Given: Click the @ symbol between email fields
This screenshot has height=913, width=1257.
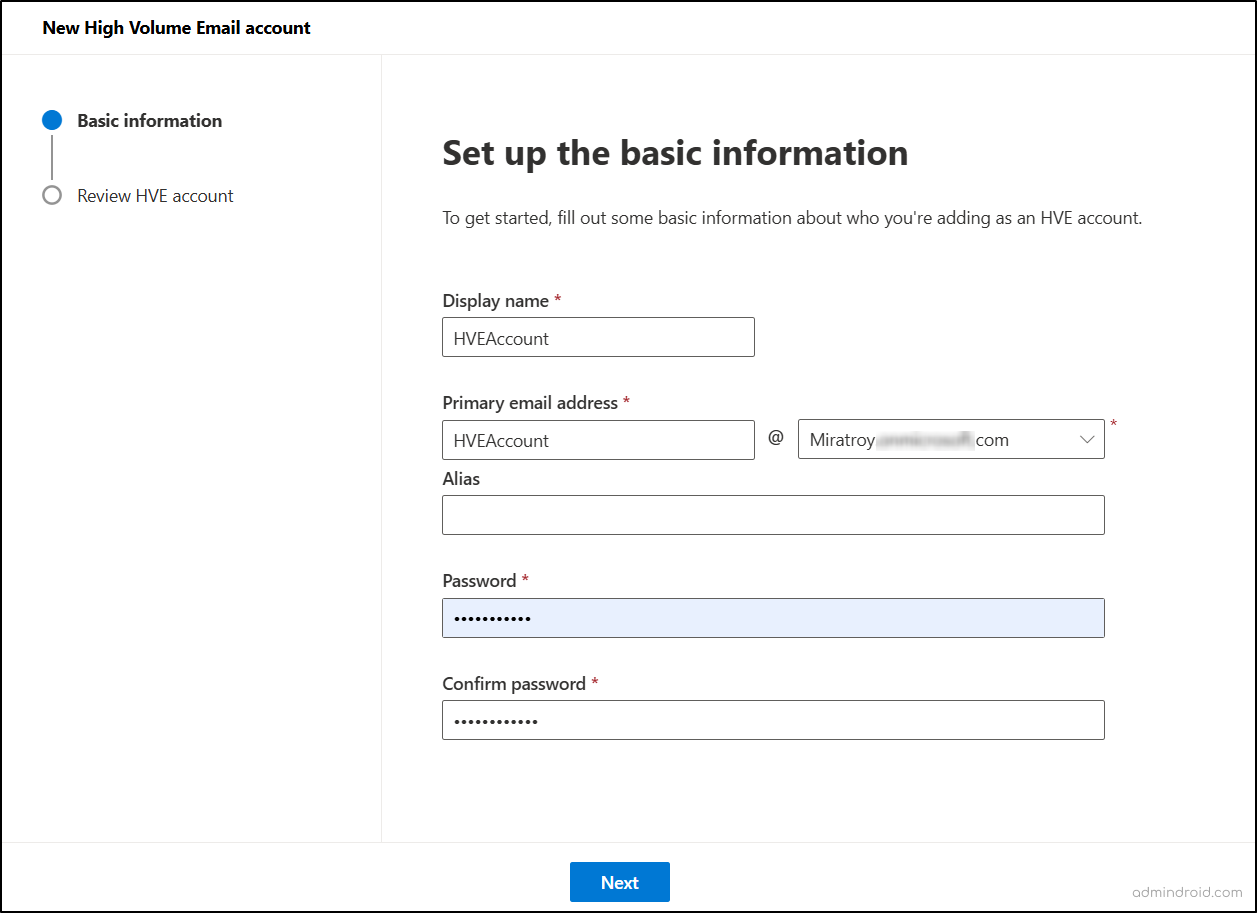Looking at the screenshot, I should [x=775, y=439].
